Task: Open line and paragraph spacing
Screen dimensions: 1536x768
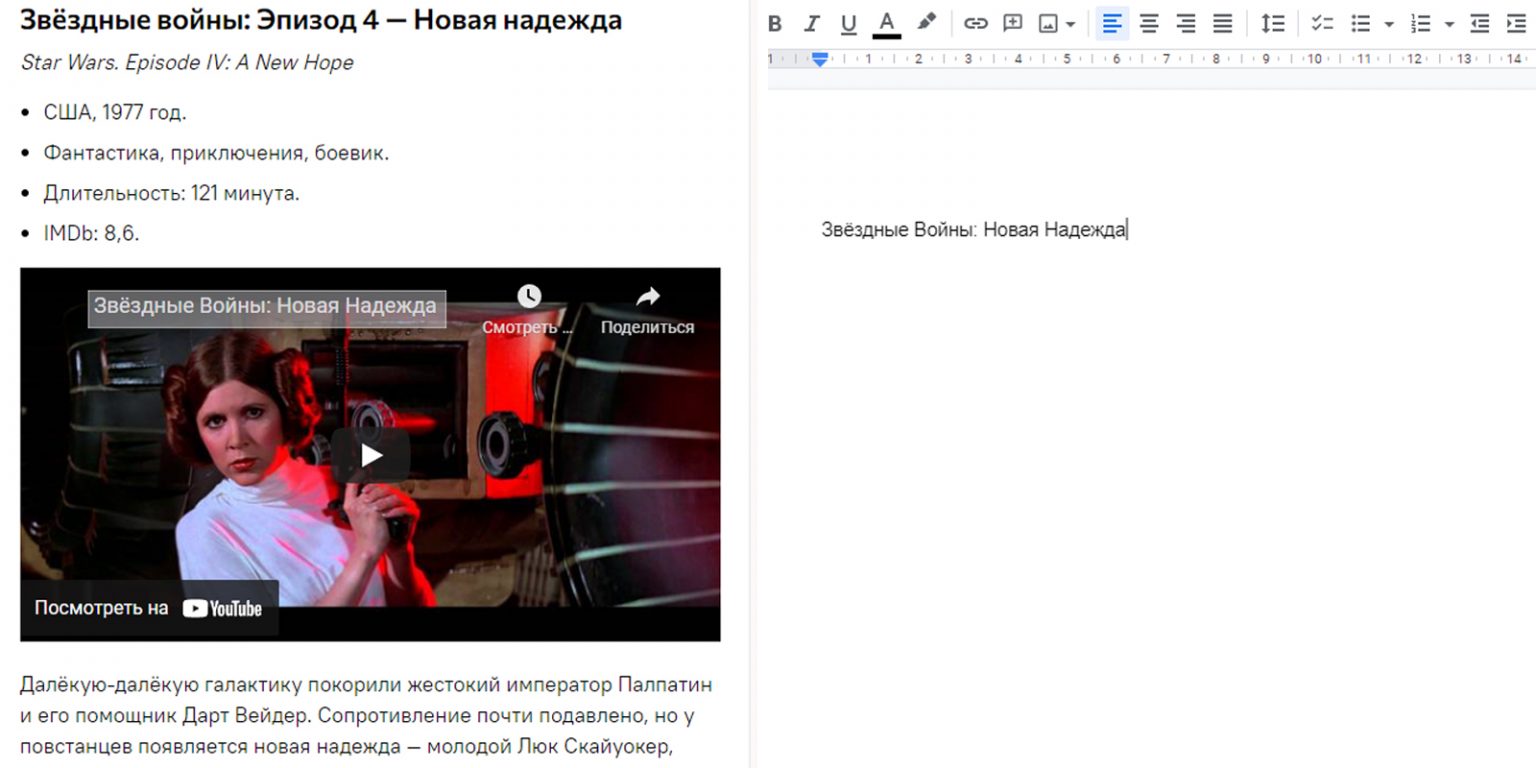Action: [x=1272, y=23]
